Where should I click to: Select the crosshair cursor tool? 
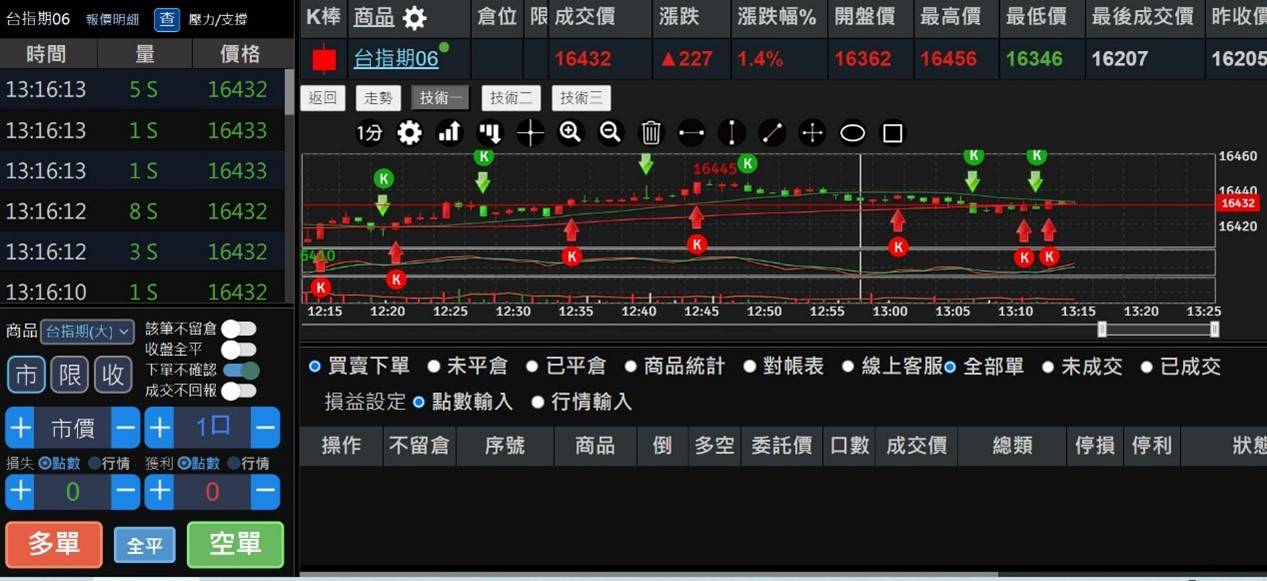(530, 133)
